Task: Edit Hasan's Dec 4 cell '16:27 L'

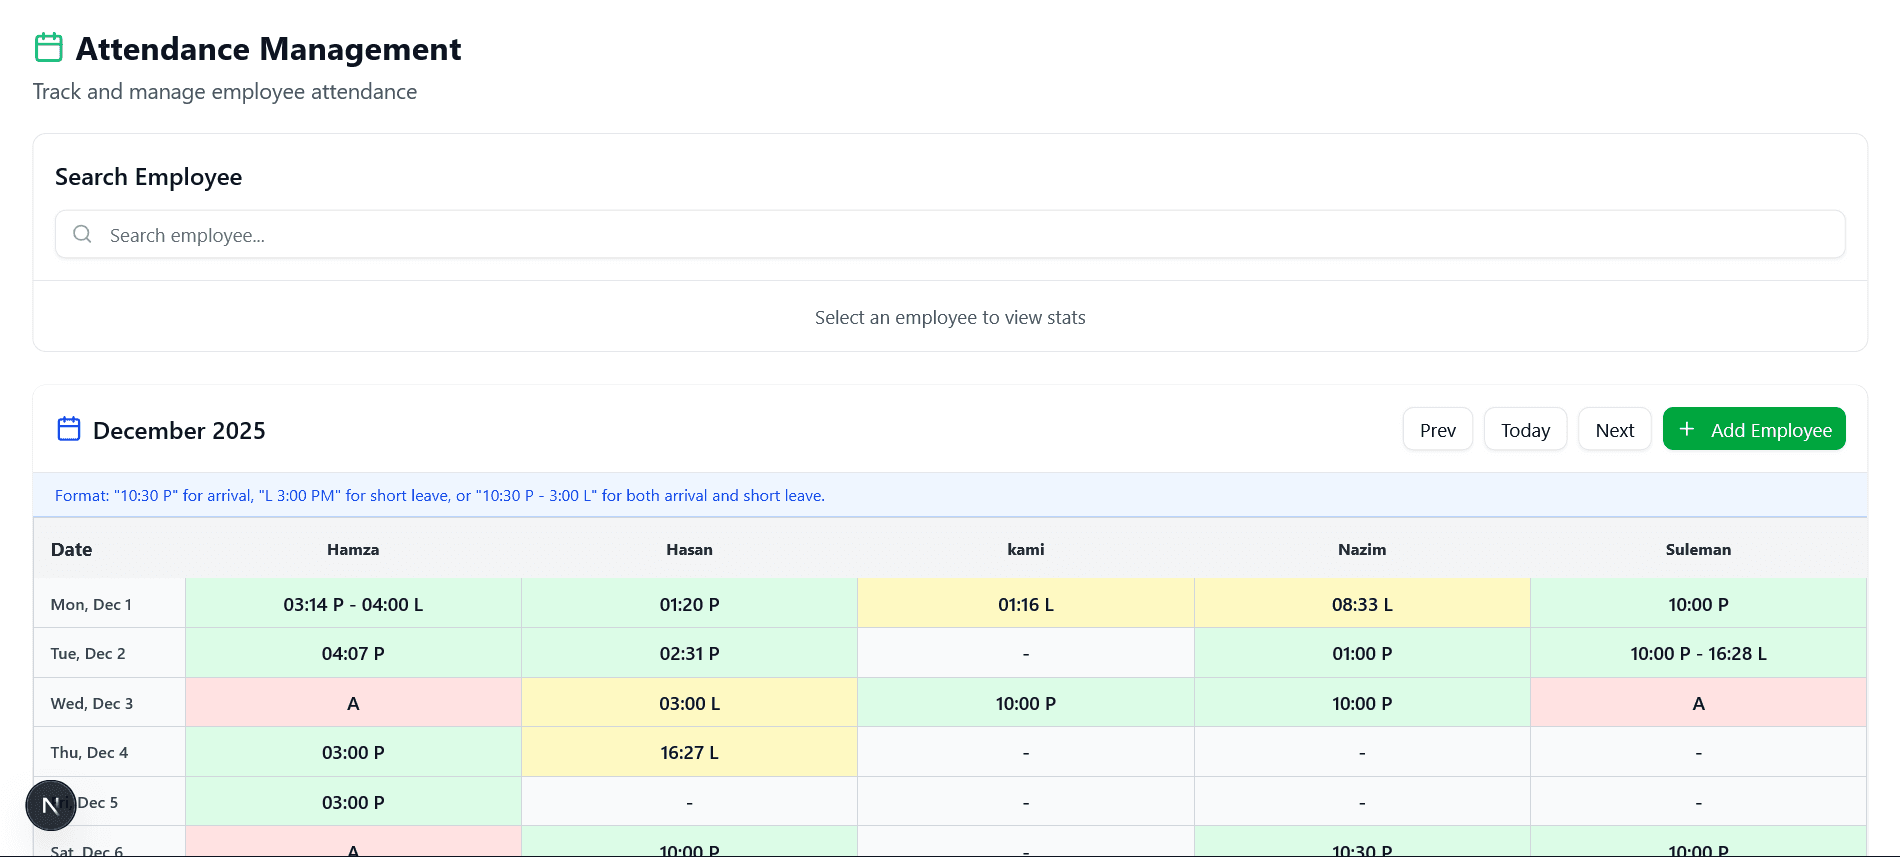Action: pos(689,752)
